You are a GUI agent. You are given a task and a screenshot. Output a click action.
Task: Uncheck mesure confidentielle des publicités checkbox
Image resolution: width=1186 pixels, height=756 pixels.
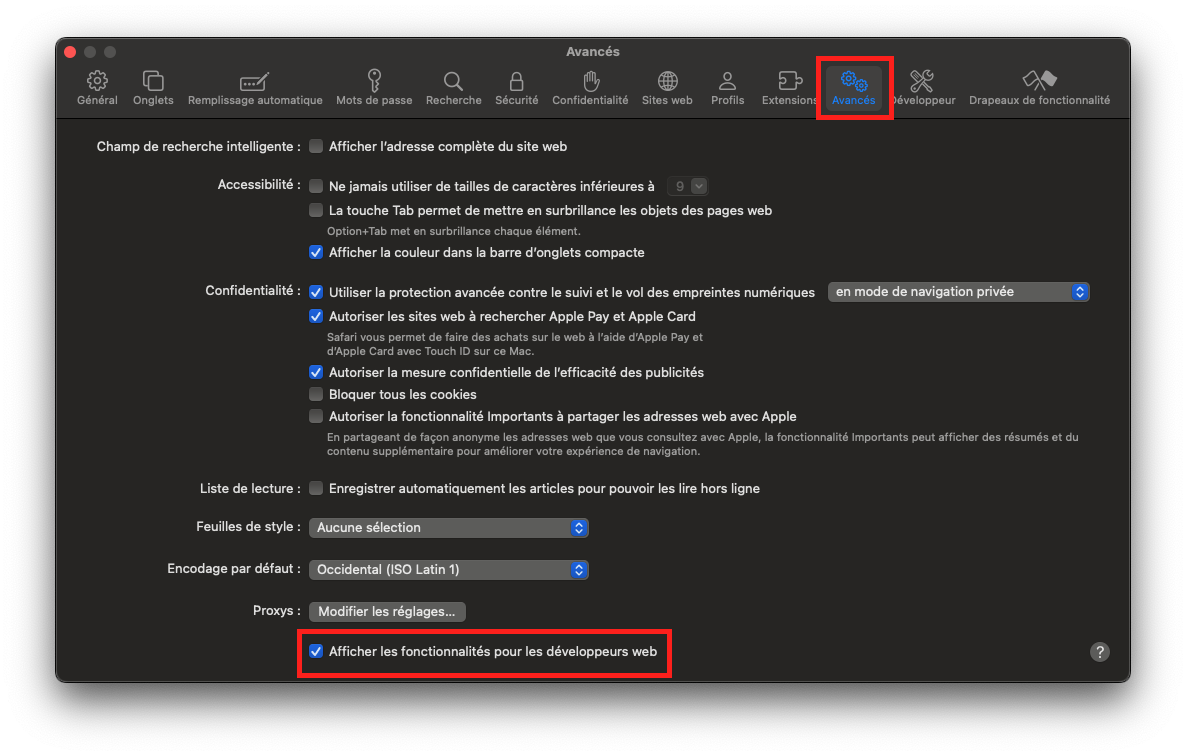pyautogui.click(x=316, y=372)
